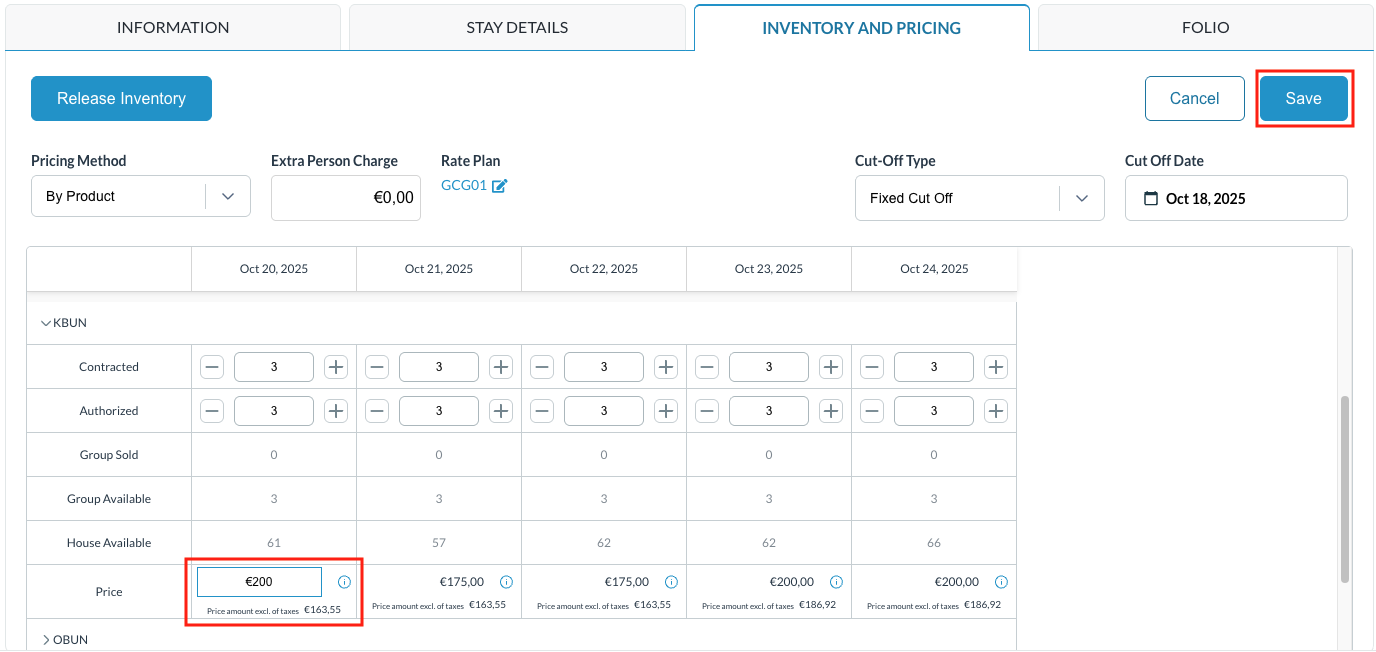Click info icon for Oct 21 price
The width and height of the screenshot is (1376, 652).
click(506, 582)
